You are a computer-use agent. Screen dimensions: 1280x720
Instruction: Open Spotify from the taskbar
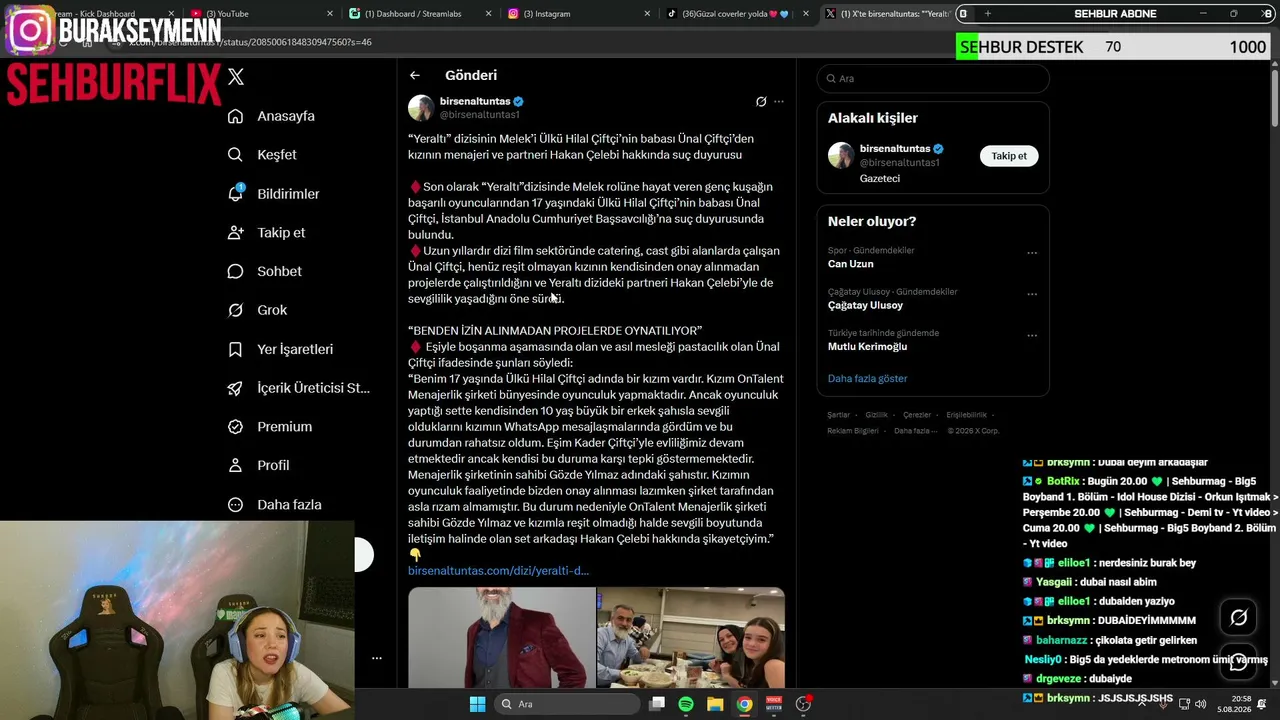[686, 704]
